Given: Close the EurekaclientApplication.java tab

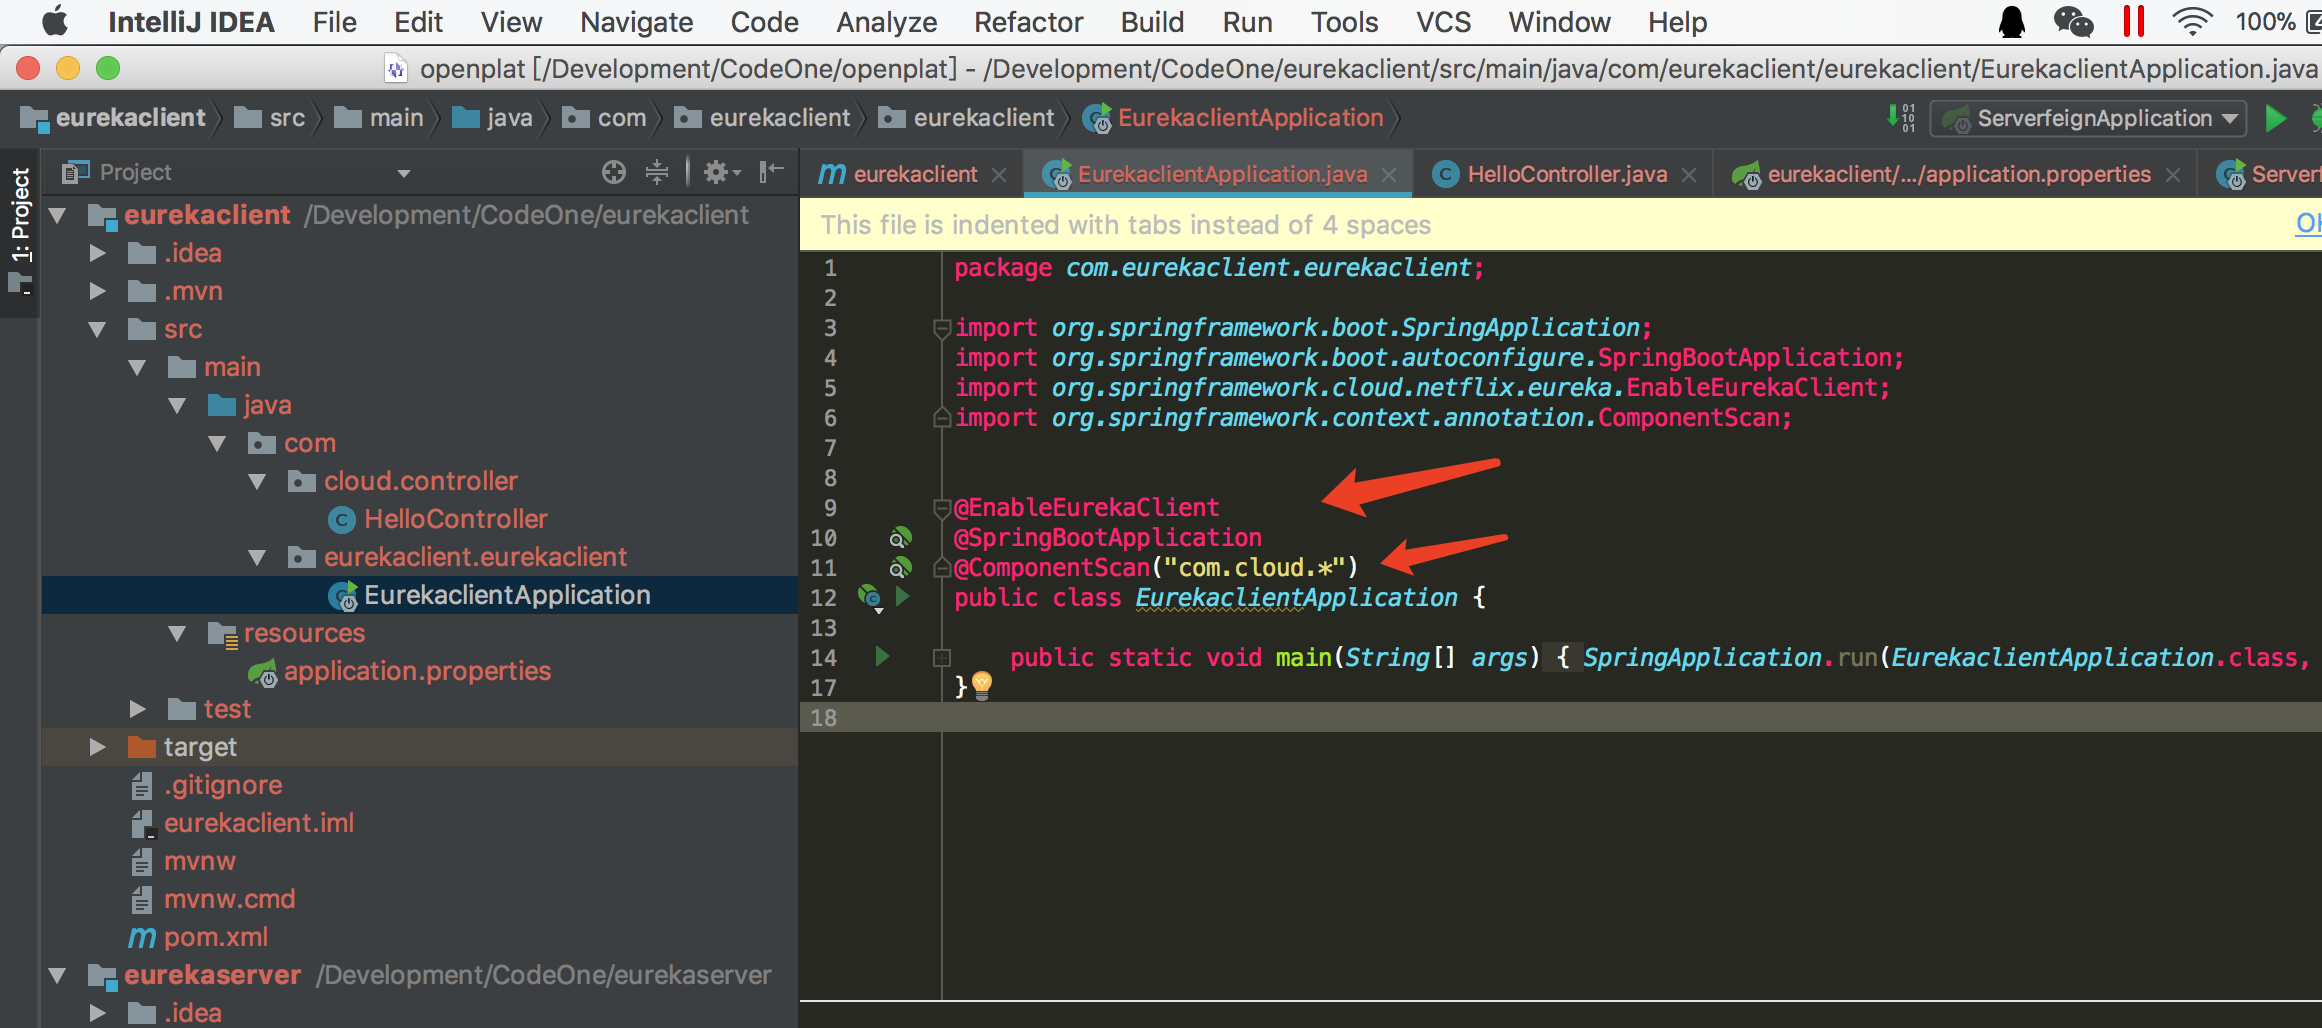Looking at the screenshot, I should click(x=1389, y=175).
